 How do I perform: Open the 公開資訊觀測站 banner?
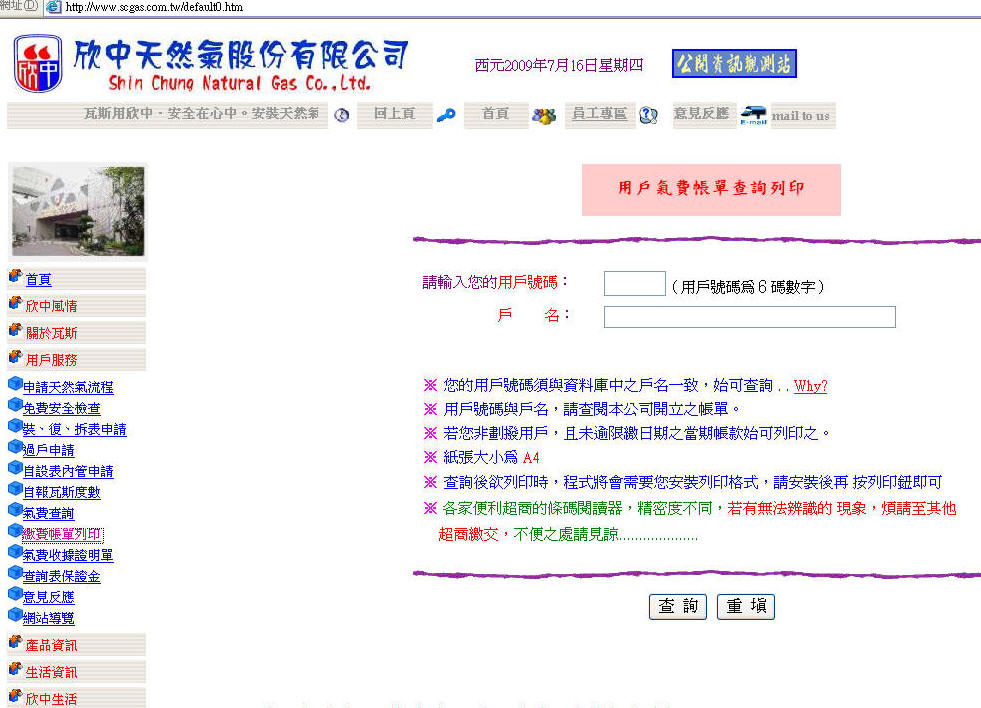coord(734,64)
